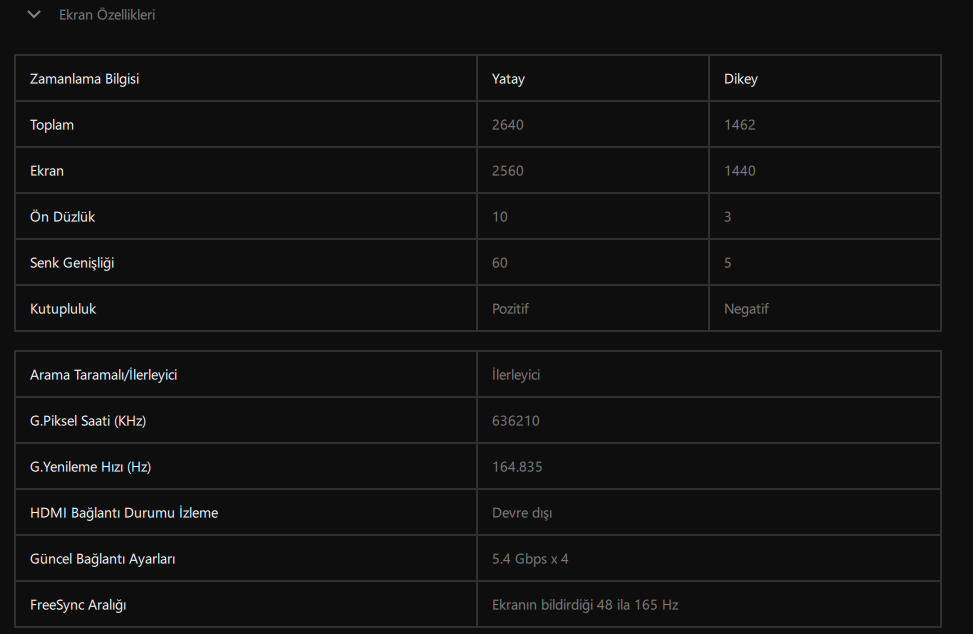Select HDMI Bağlantı Durumu İzleme Devre dışı value

(x=522, y=512)
